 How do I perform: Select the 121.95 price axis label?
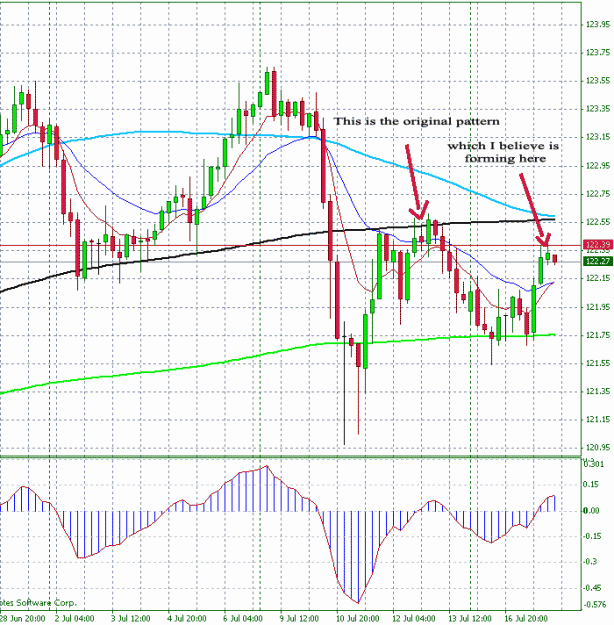pyautogui.click(x=598, y=307)
